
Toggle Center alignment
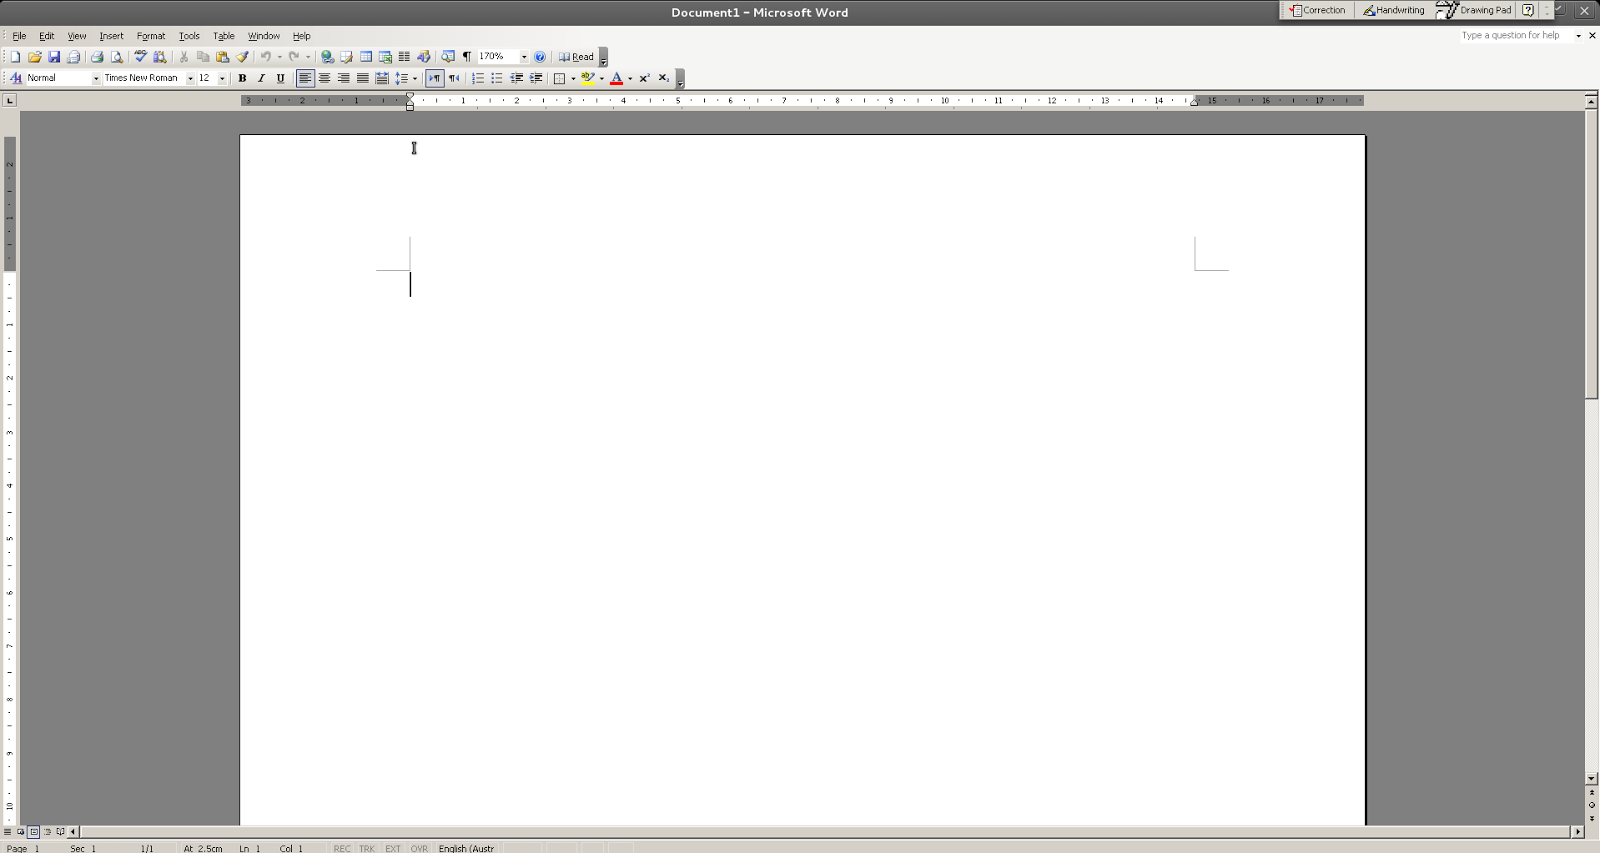[x=324, y=78]
